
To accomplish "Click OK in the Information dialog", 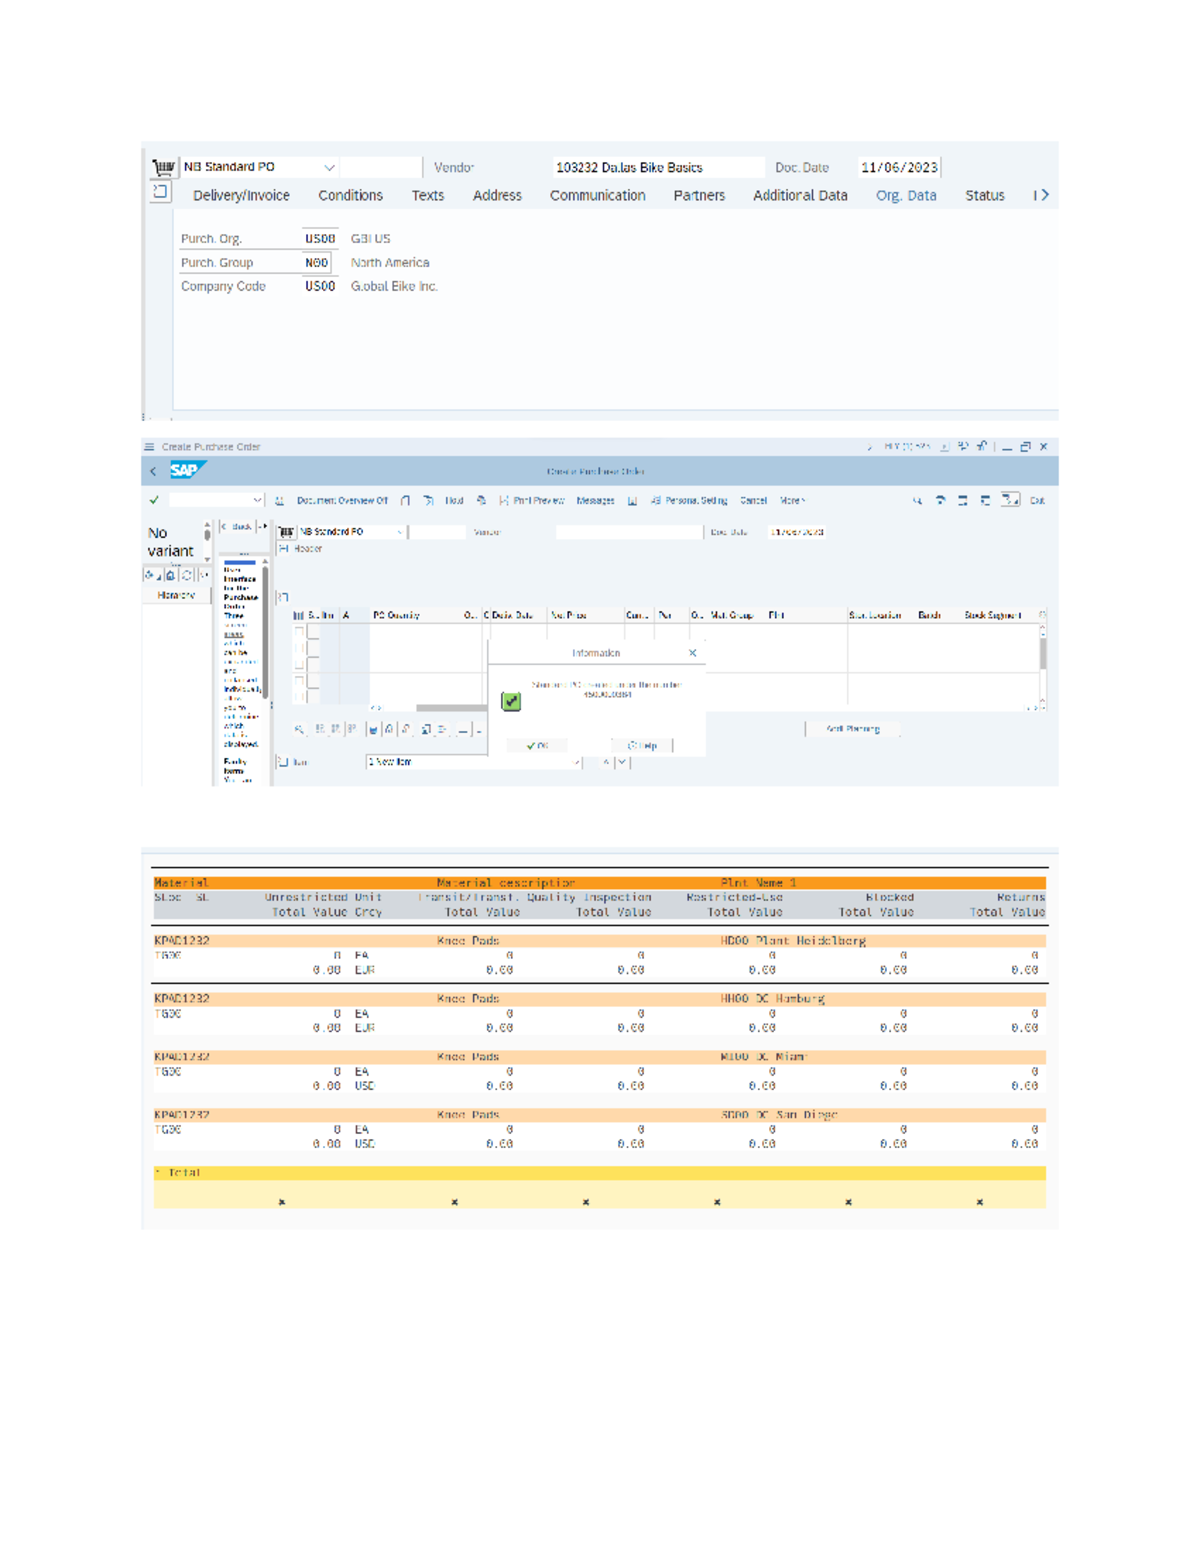I will tap(538, 746).
